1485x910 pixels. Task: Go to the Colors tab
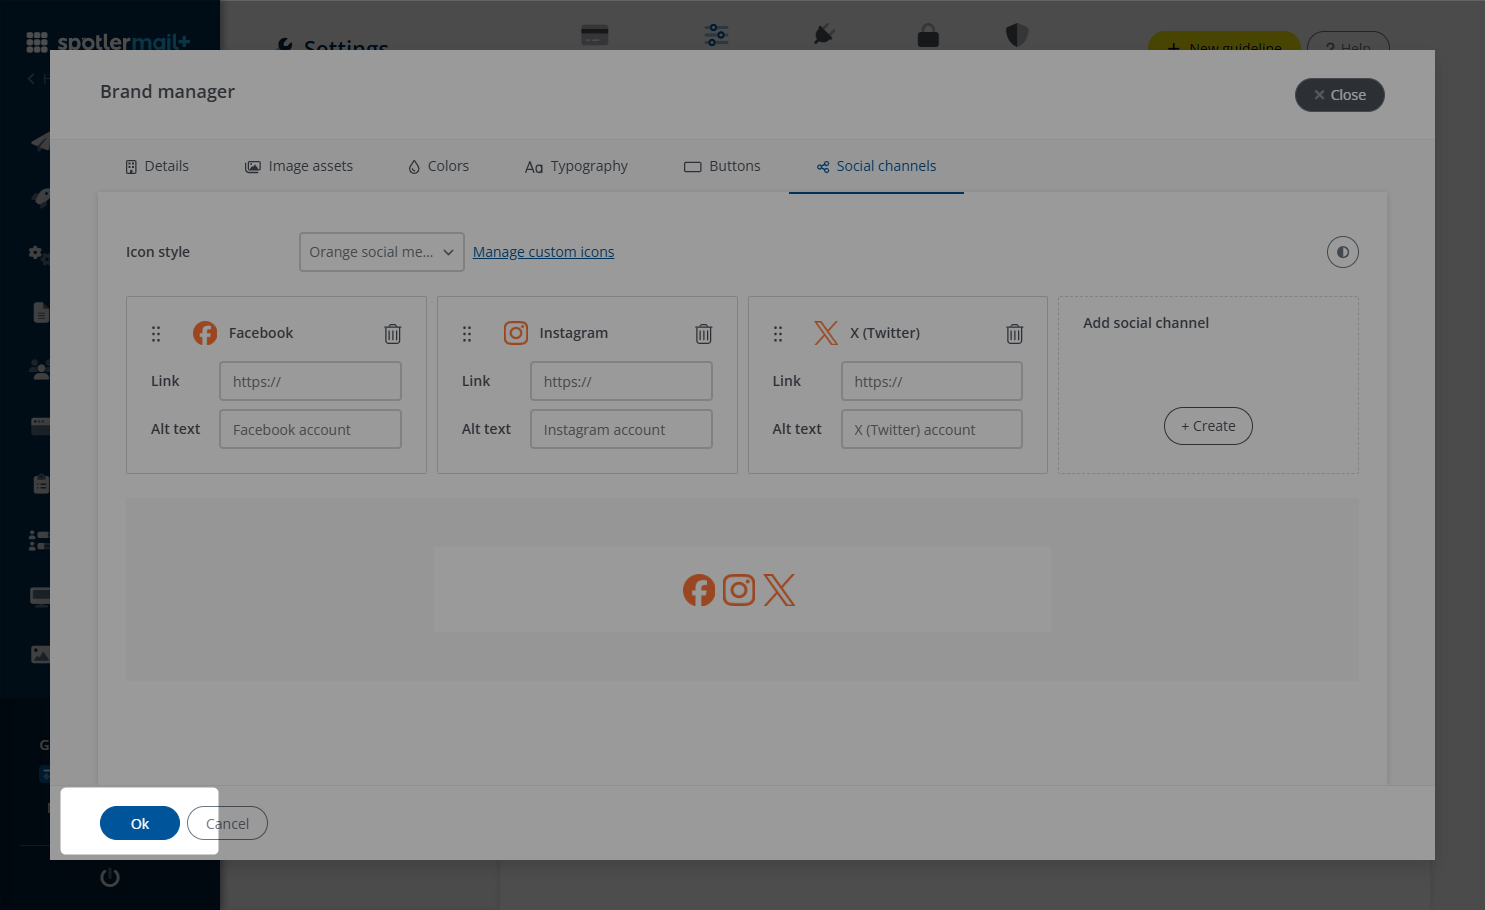click(x=438, y=166)
